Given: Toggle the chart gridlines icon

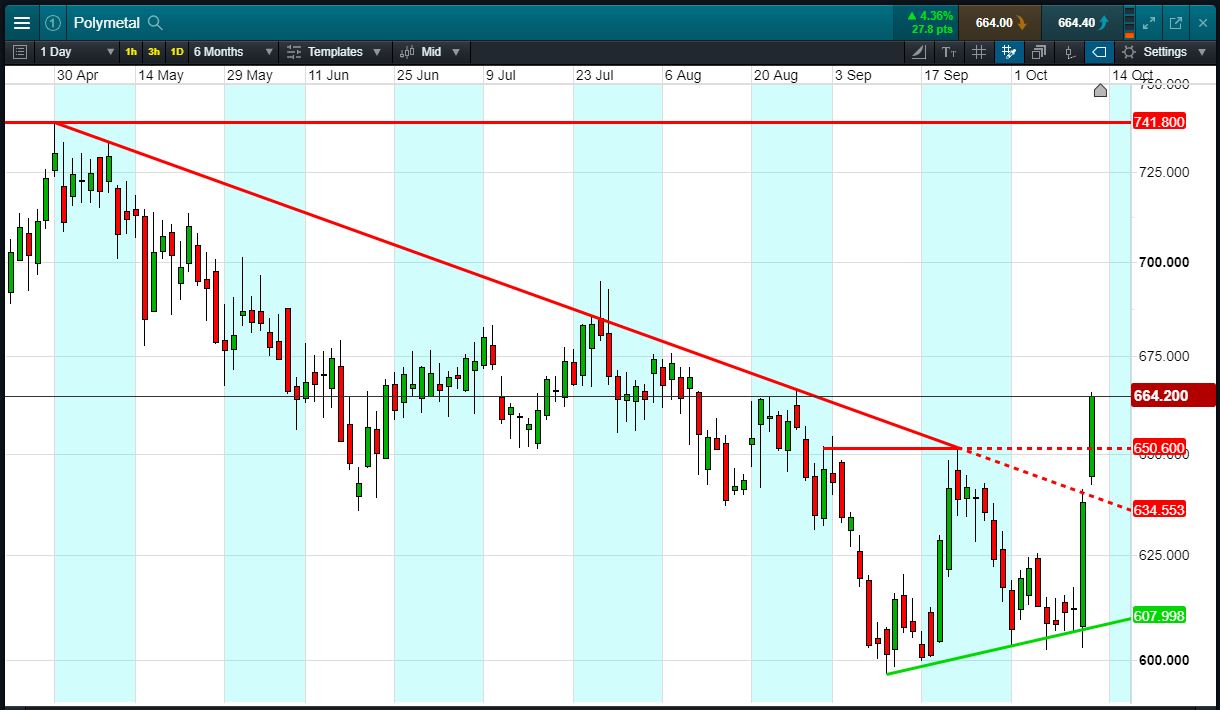Looking at the screenshot, I should tap(979, 52).
